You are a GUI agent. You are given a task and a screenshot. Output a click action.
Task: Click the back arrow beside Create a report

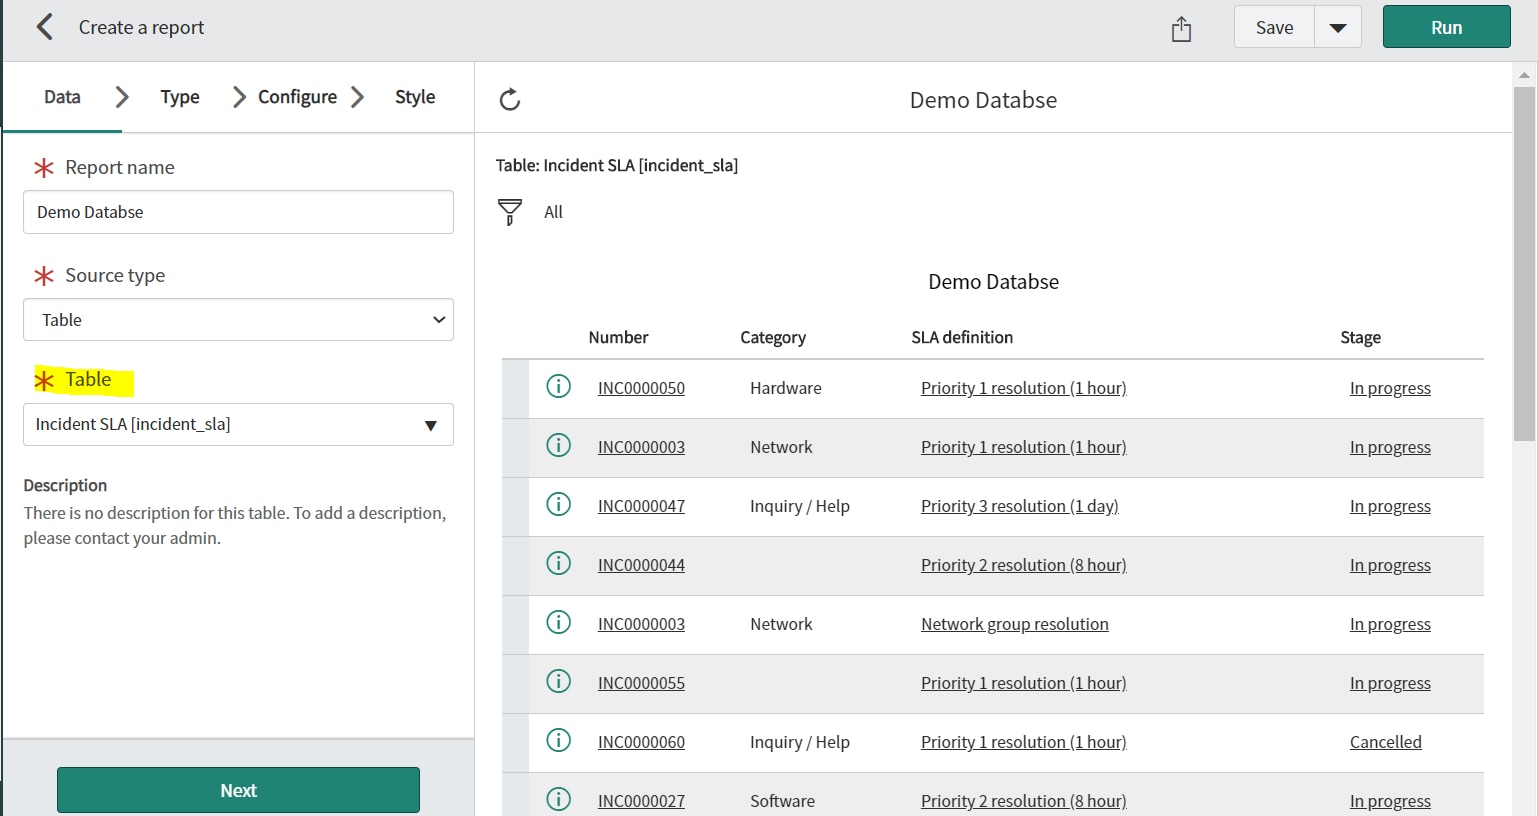[45, 27]
